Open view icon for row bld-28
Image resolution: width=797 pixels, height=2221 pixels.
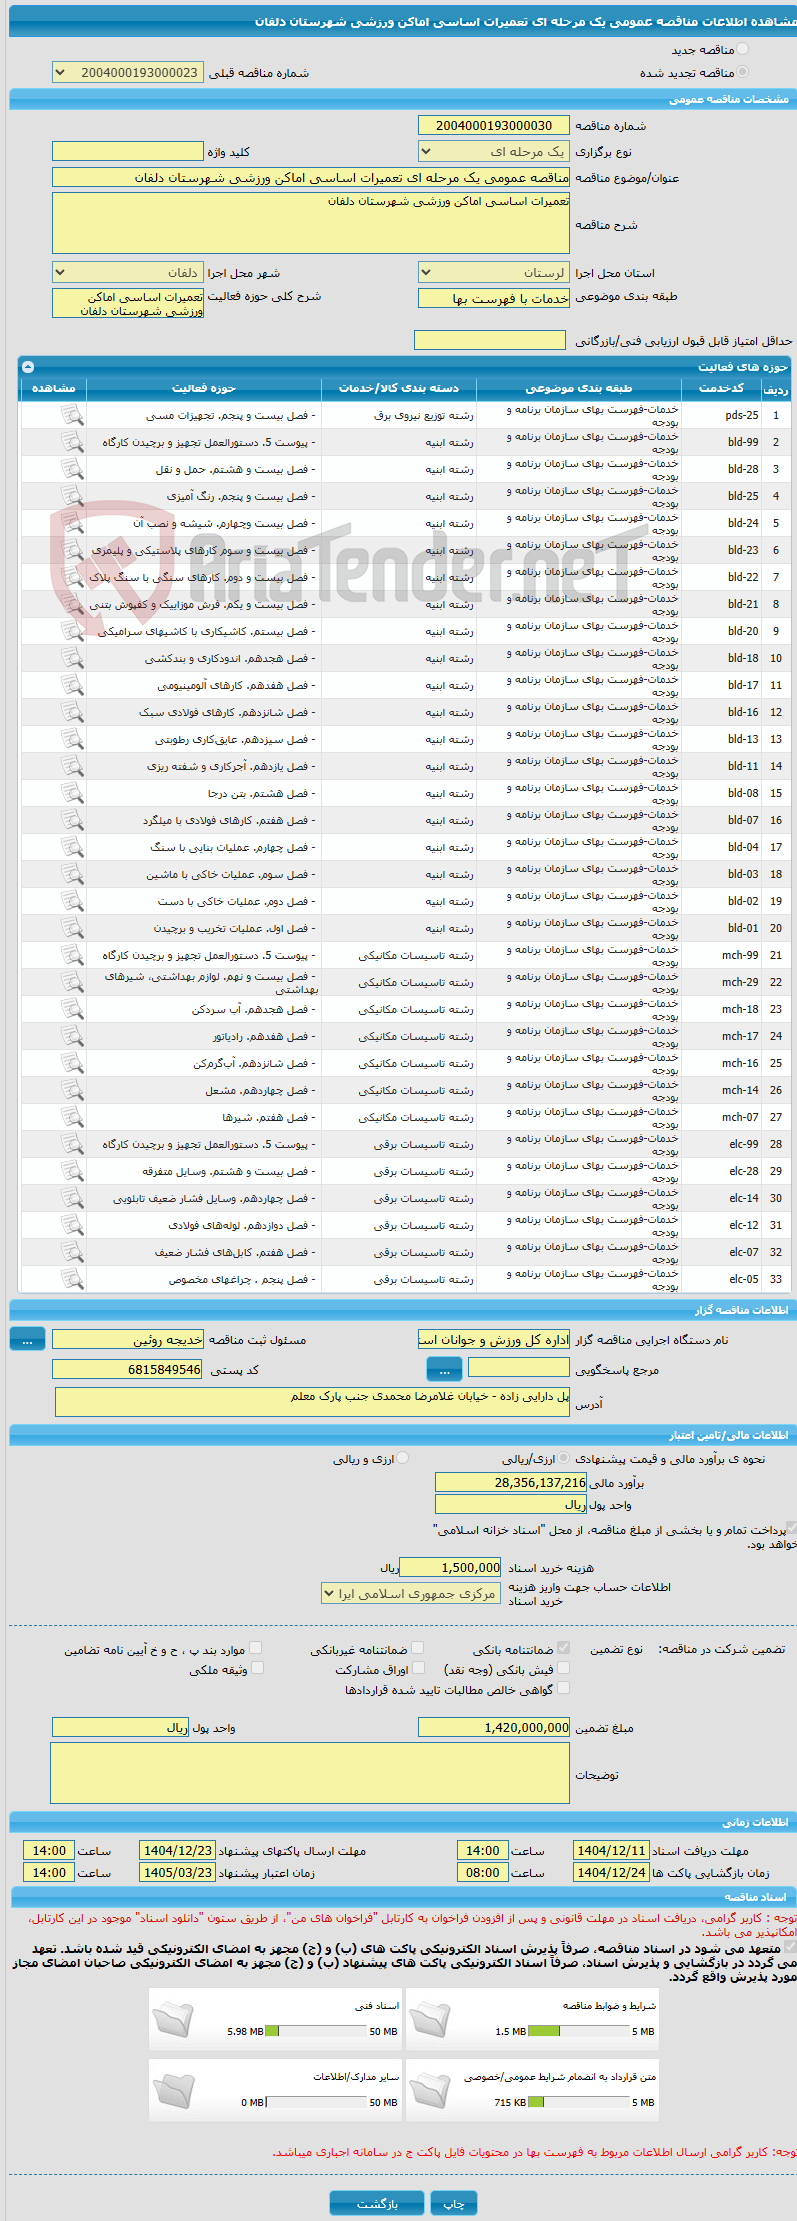[72, 469]
